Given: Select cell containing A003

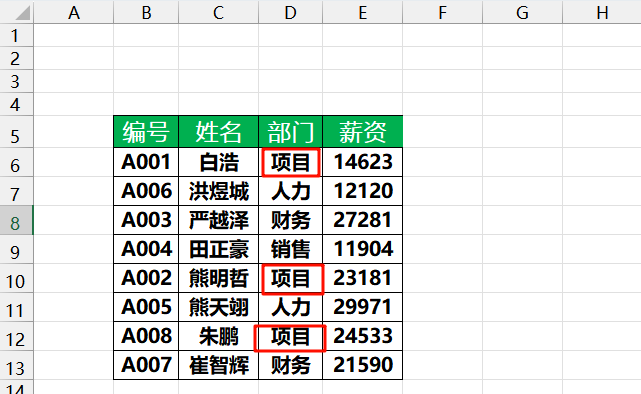Looking at the screenshot, I should pyautogui.click(x=146, y=220).
